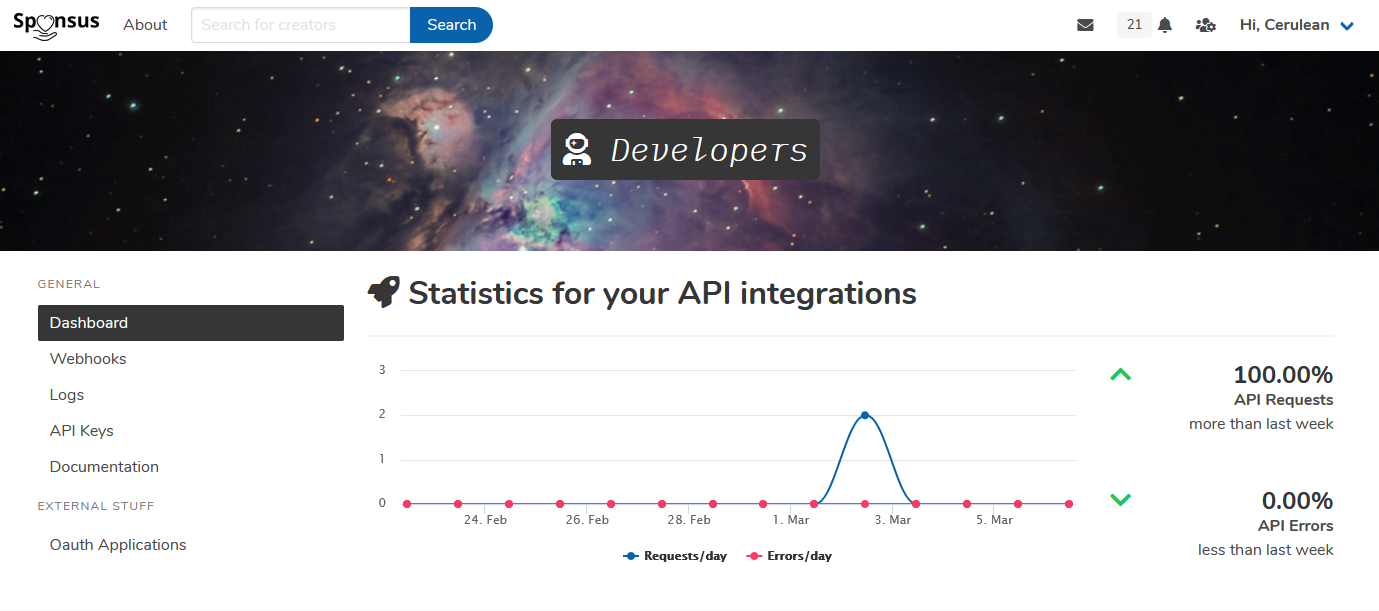The image size is (1379, 611).
Task: Focus the Search for creators field
Action: 301,25
